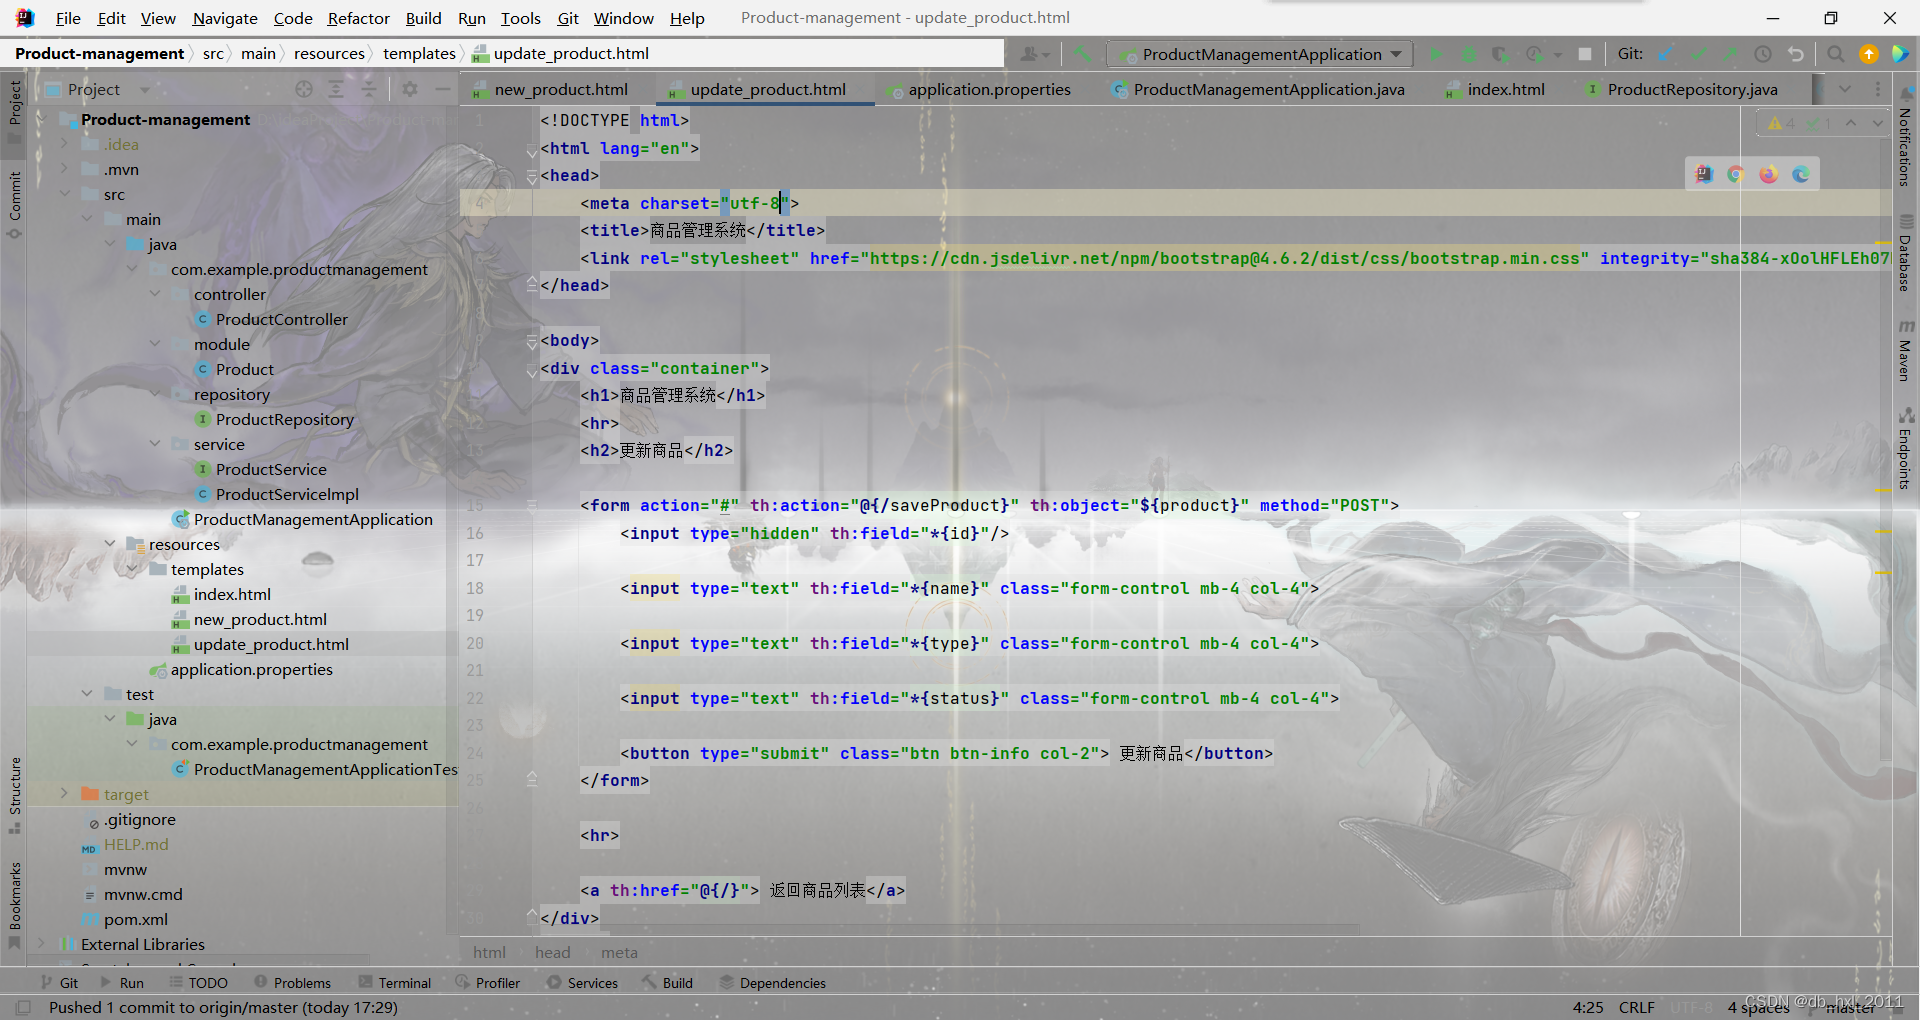This screenshot has height=1020, width=1920.
Task: Preview in built-in IntelliJ browser icon
Action: click(1704, 175)
